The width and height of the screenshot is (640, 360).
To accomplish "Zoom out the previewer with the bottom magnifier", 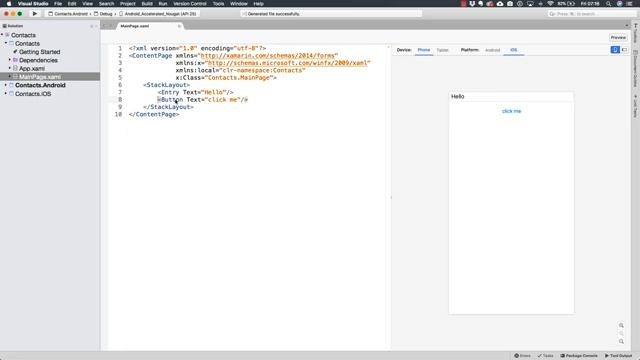I will 621,342.
